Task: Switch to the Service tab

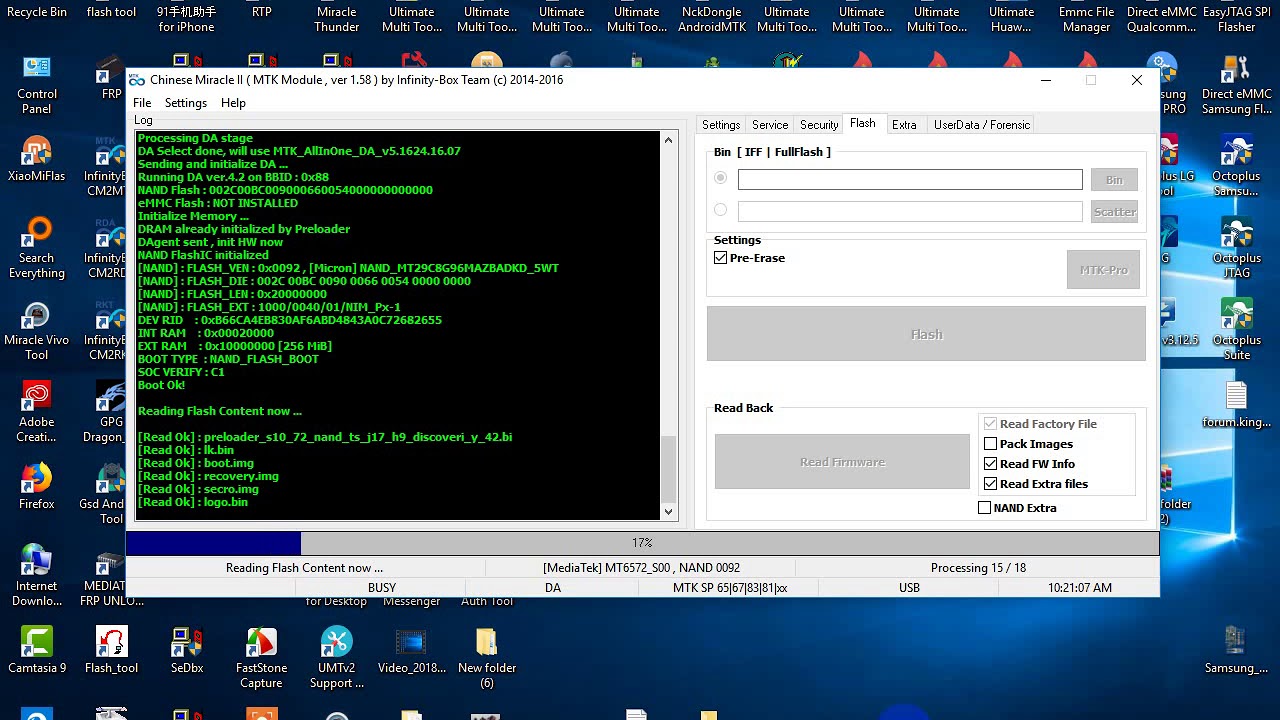Action: 770,125
